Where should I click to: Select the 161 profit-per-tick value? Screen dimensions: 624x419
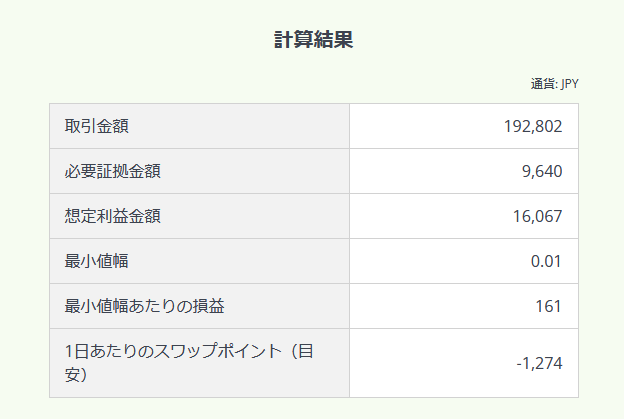(549, 306)
